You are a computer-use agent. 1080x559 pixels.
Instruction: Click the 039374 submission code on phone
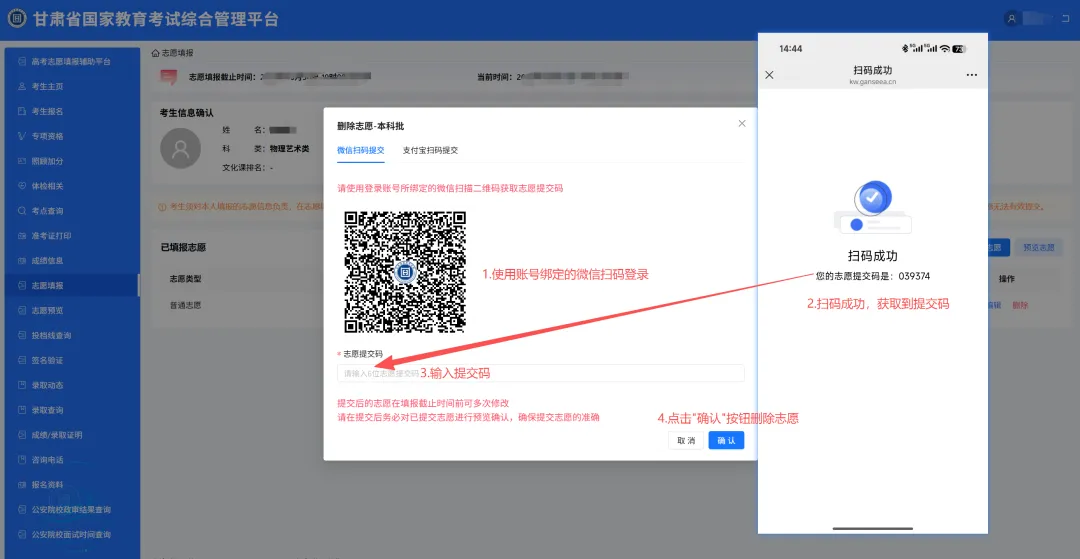(x=914, y=276)
